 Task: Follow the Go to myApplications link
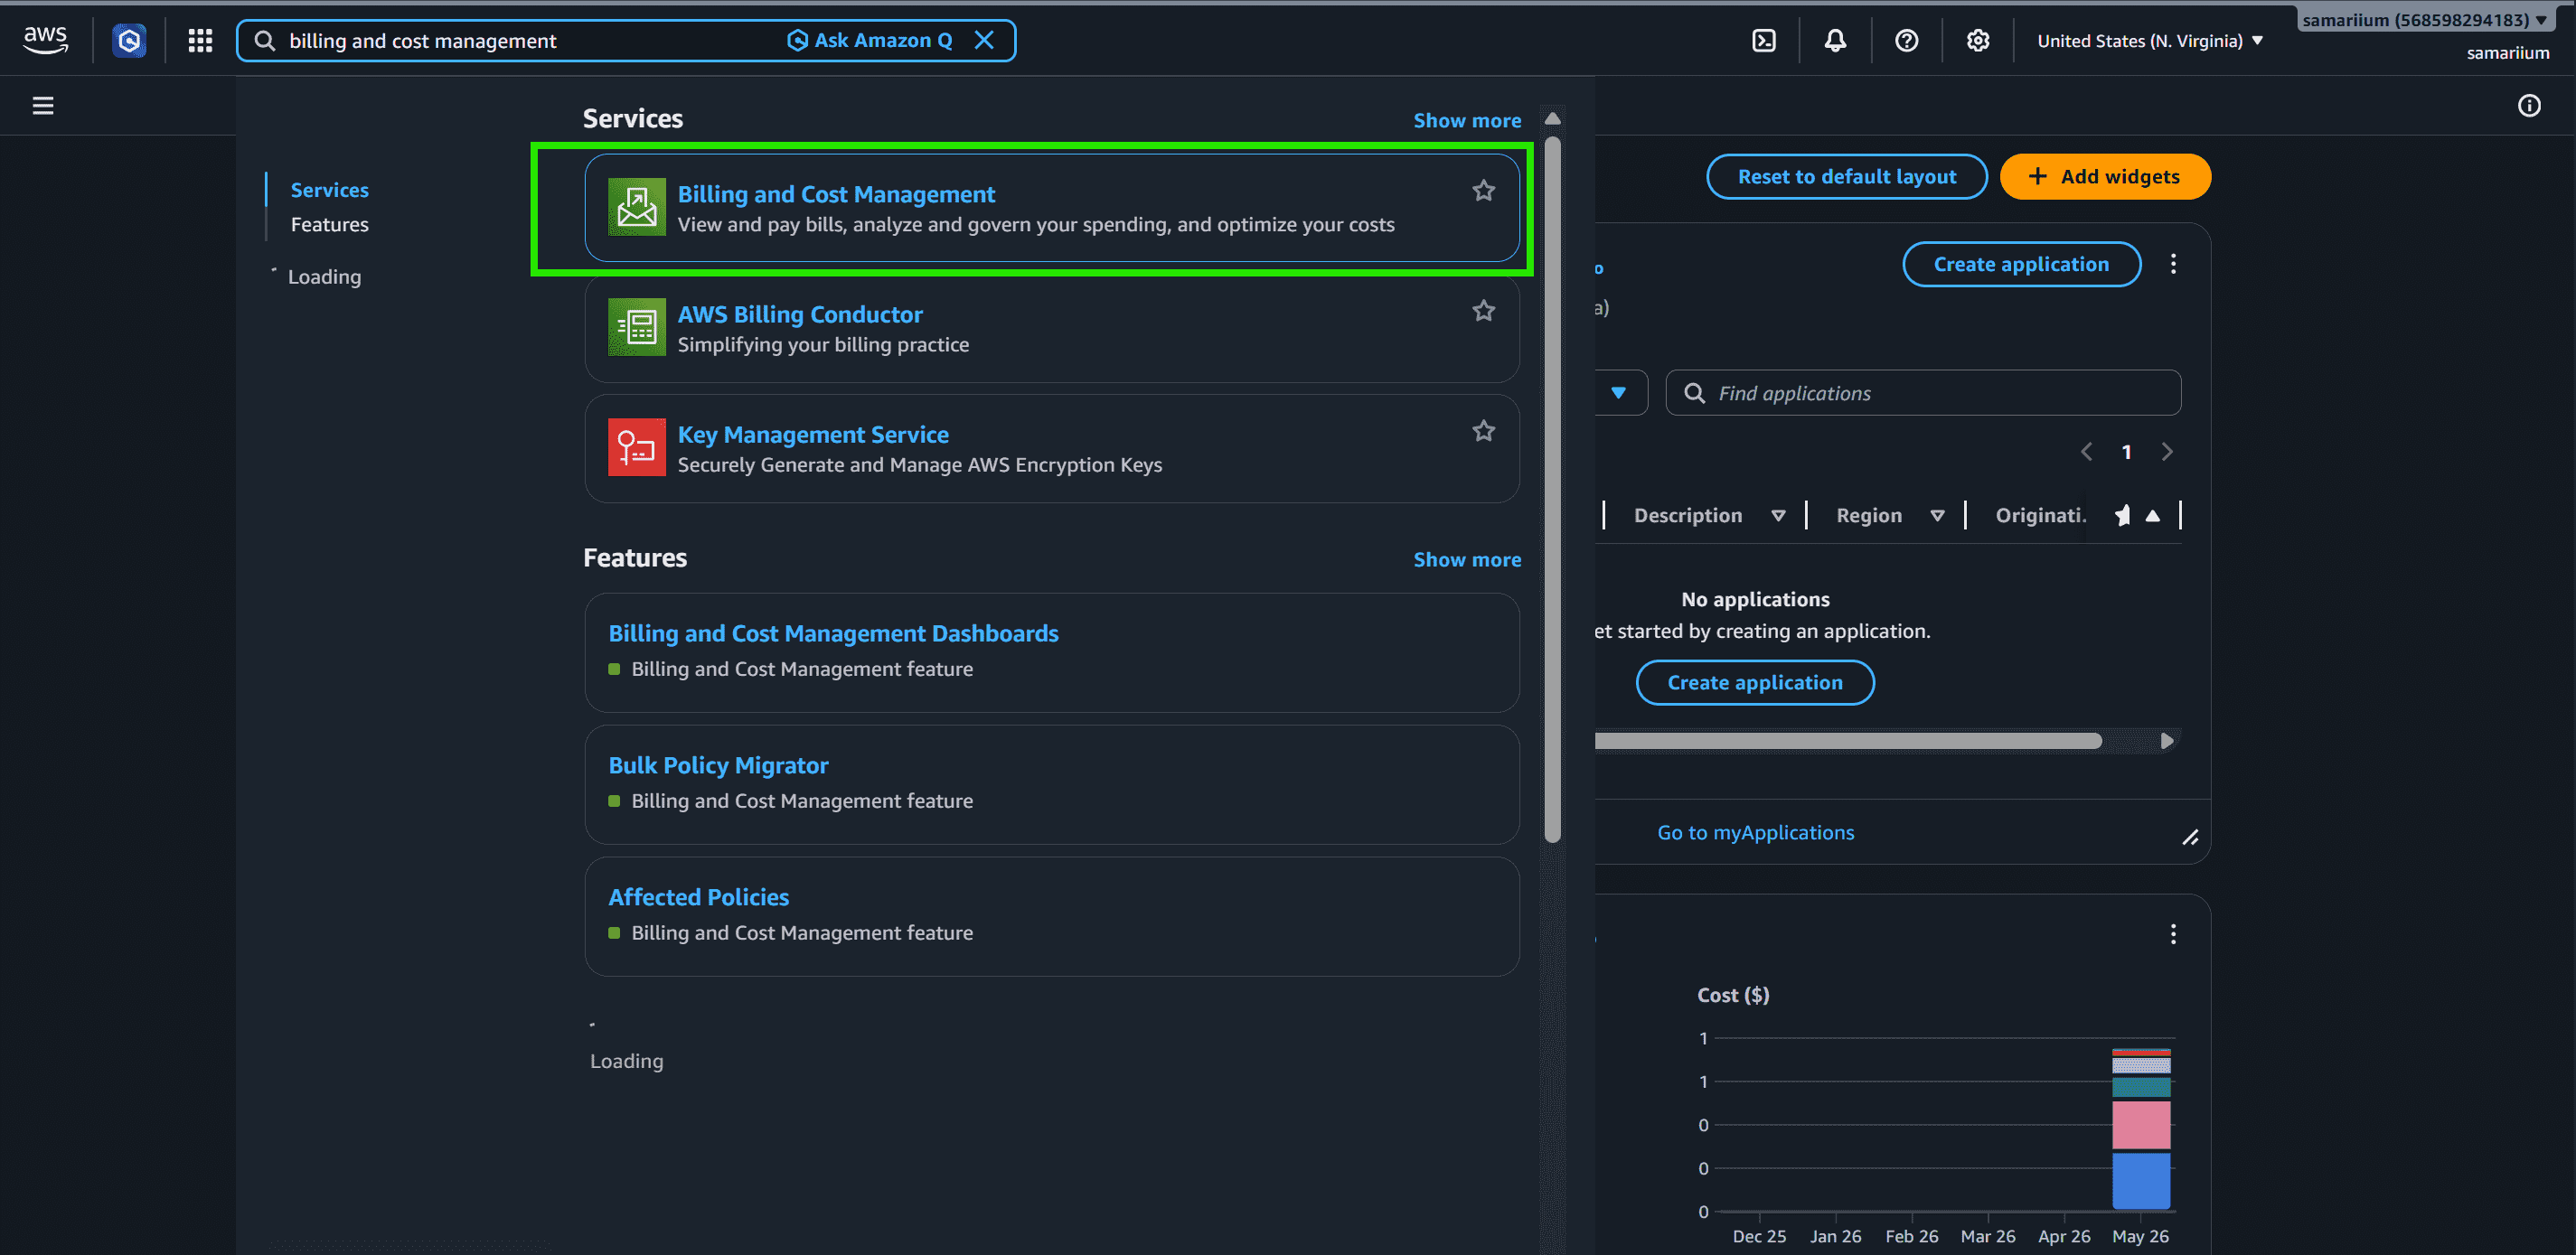1755,832
